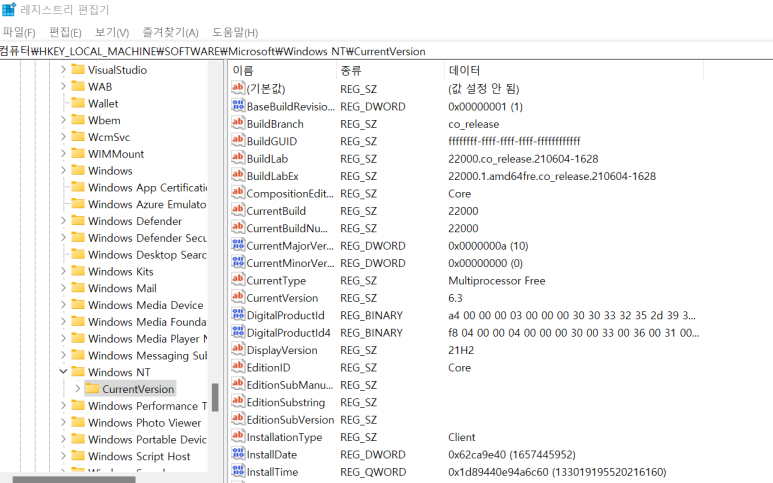Open the 도움말(H) menu
Viewport: 773px width, 483px height.
tap(235, 33)
